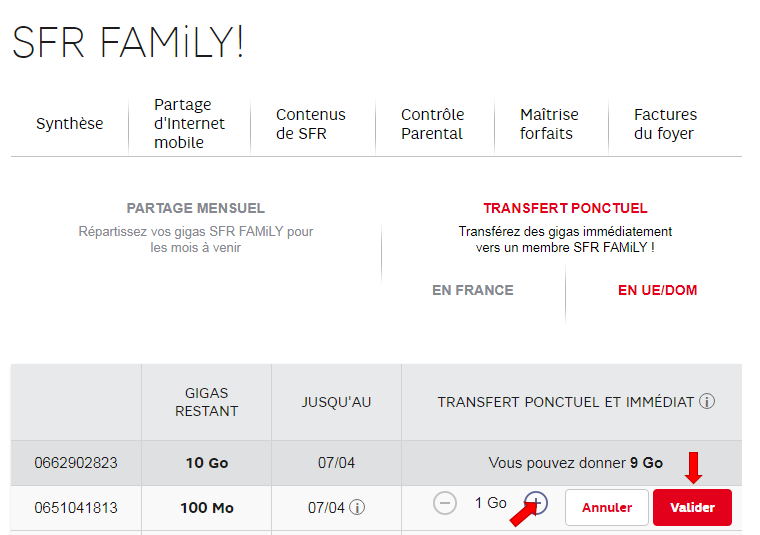Click phone number 0662902823 row
This screenshot has width=760, height=535.
click(x=76, y=463)
